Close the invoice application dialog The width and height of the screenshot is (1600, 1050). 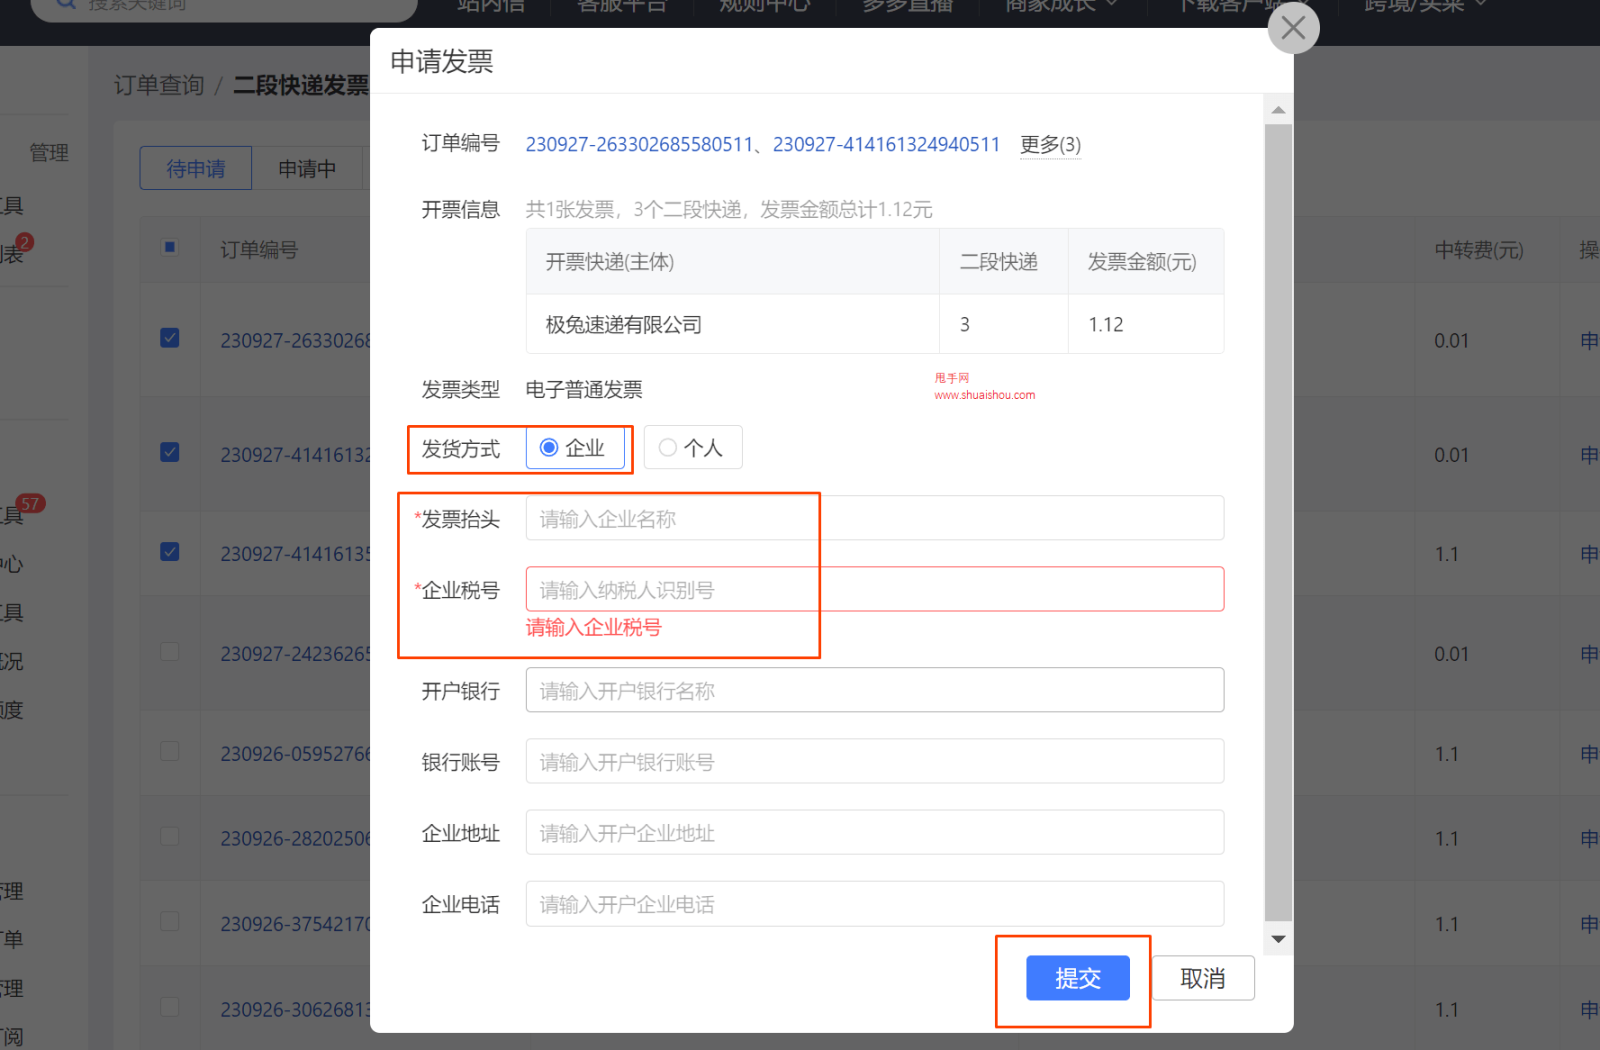(1293, 28)
